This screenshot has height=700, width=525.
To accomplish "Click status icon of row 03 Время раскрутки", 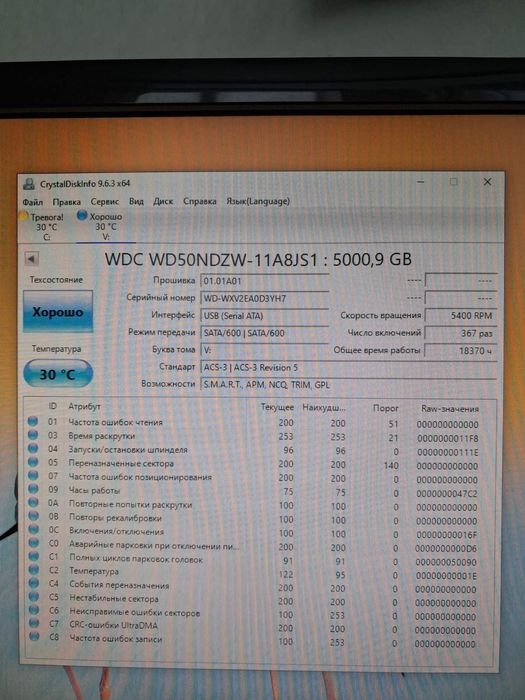I will tap(33, 434).
